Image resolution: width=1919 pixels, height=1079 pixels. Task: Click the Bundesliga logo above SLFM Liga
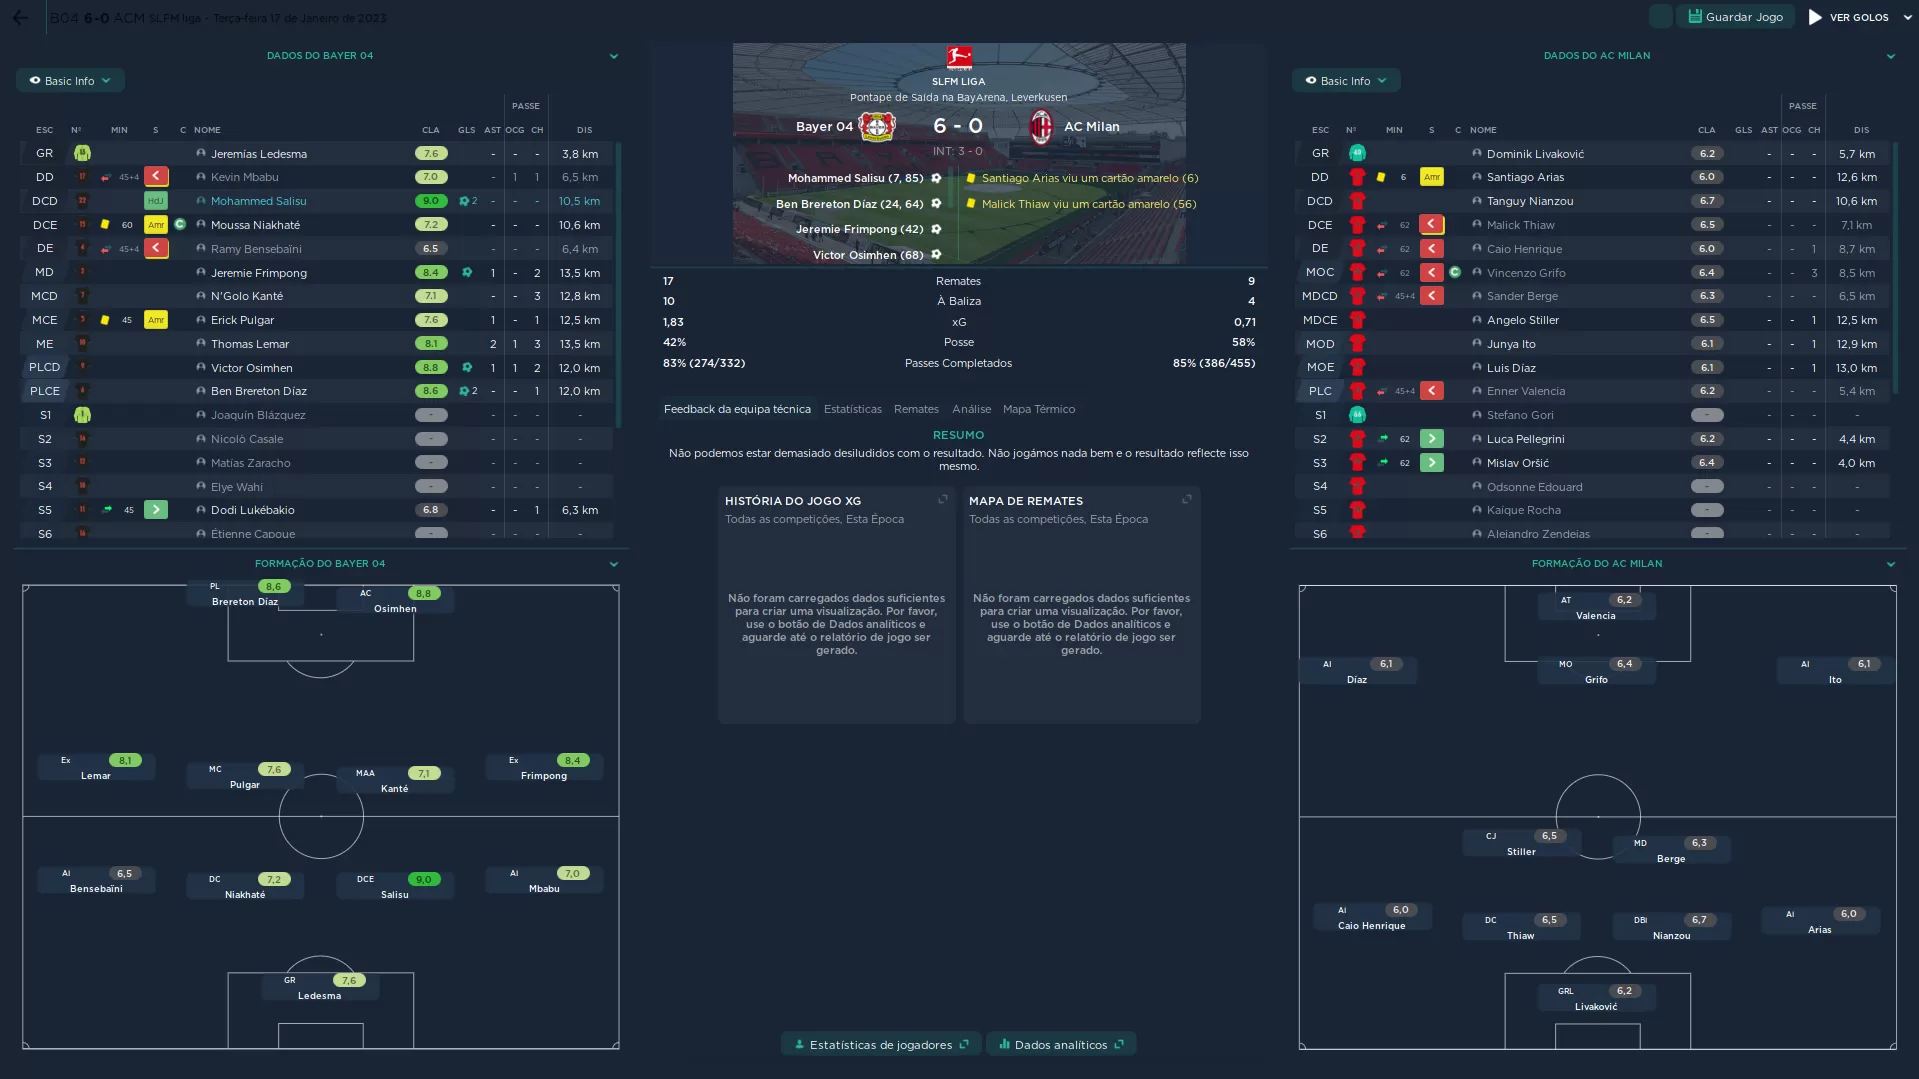959,58
